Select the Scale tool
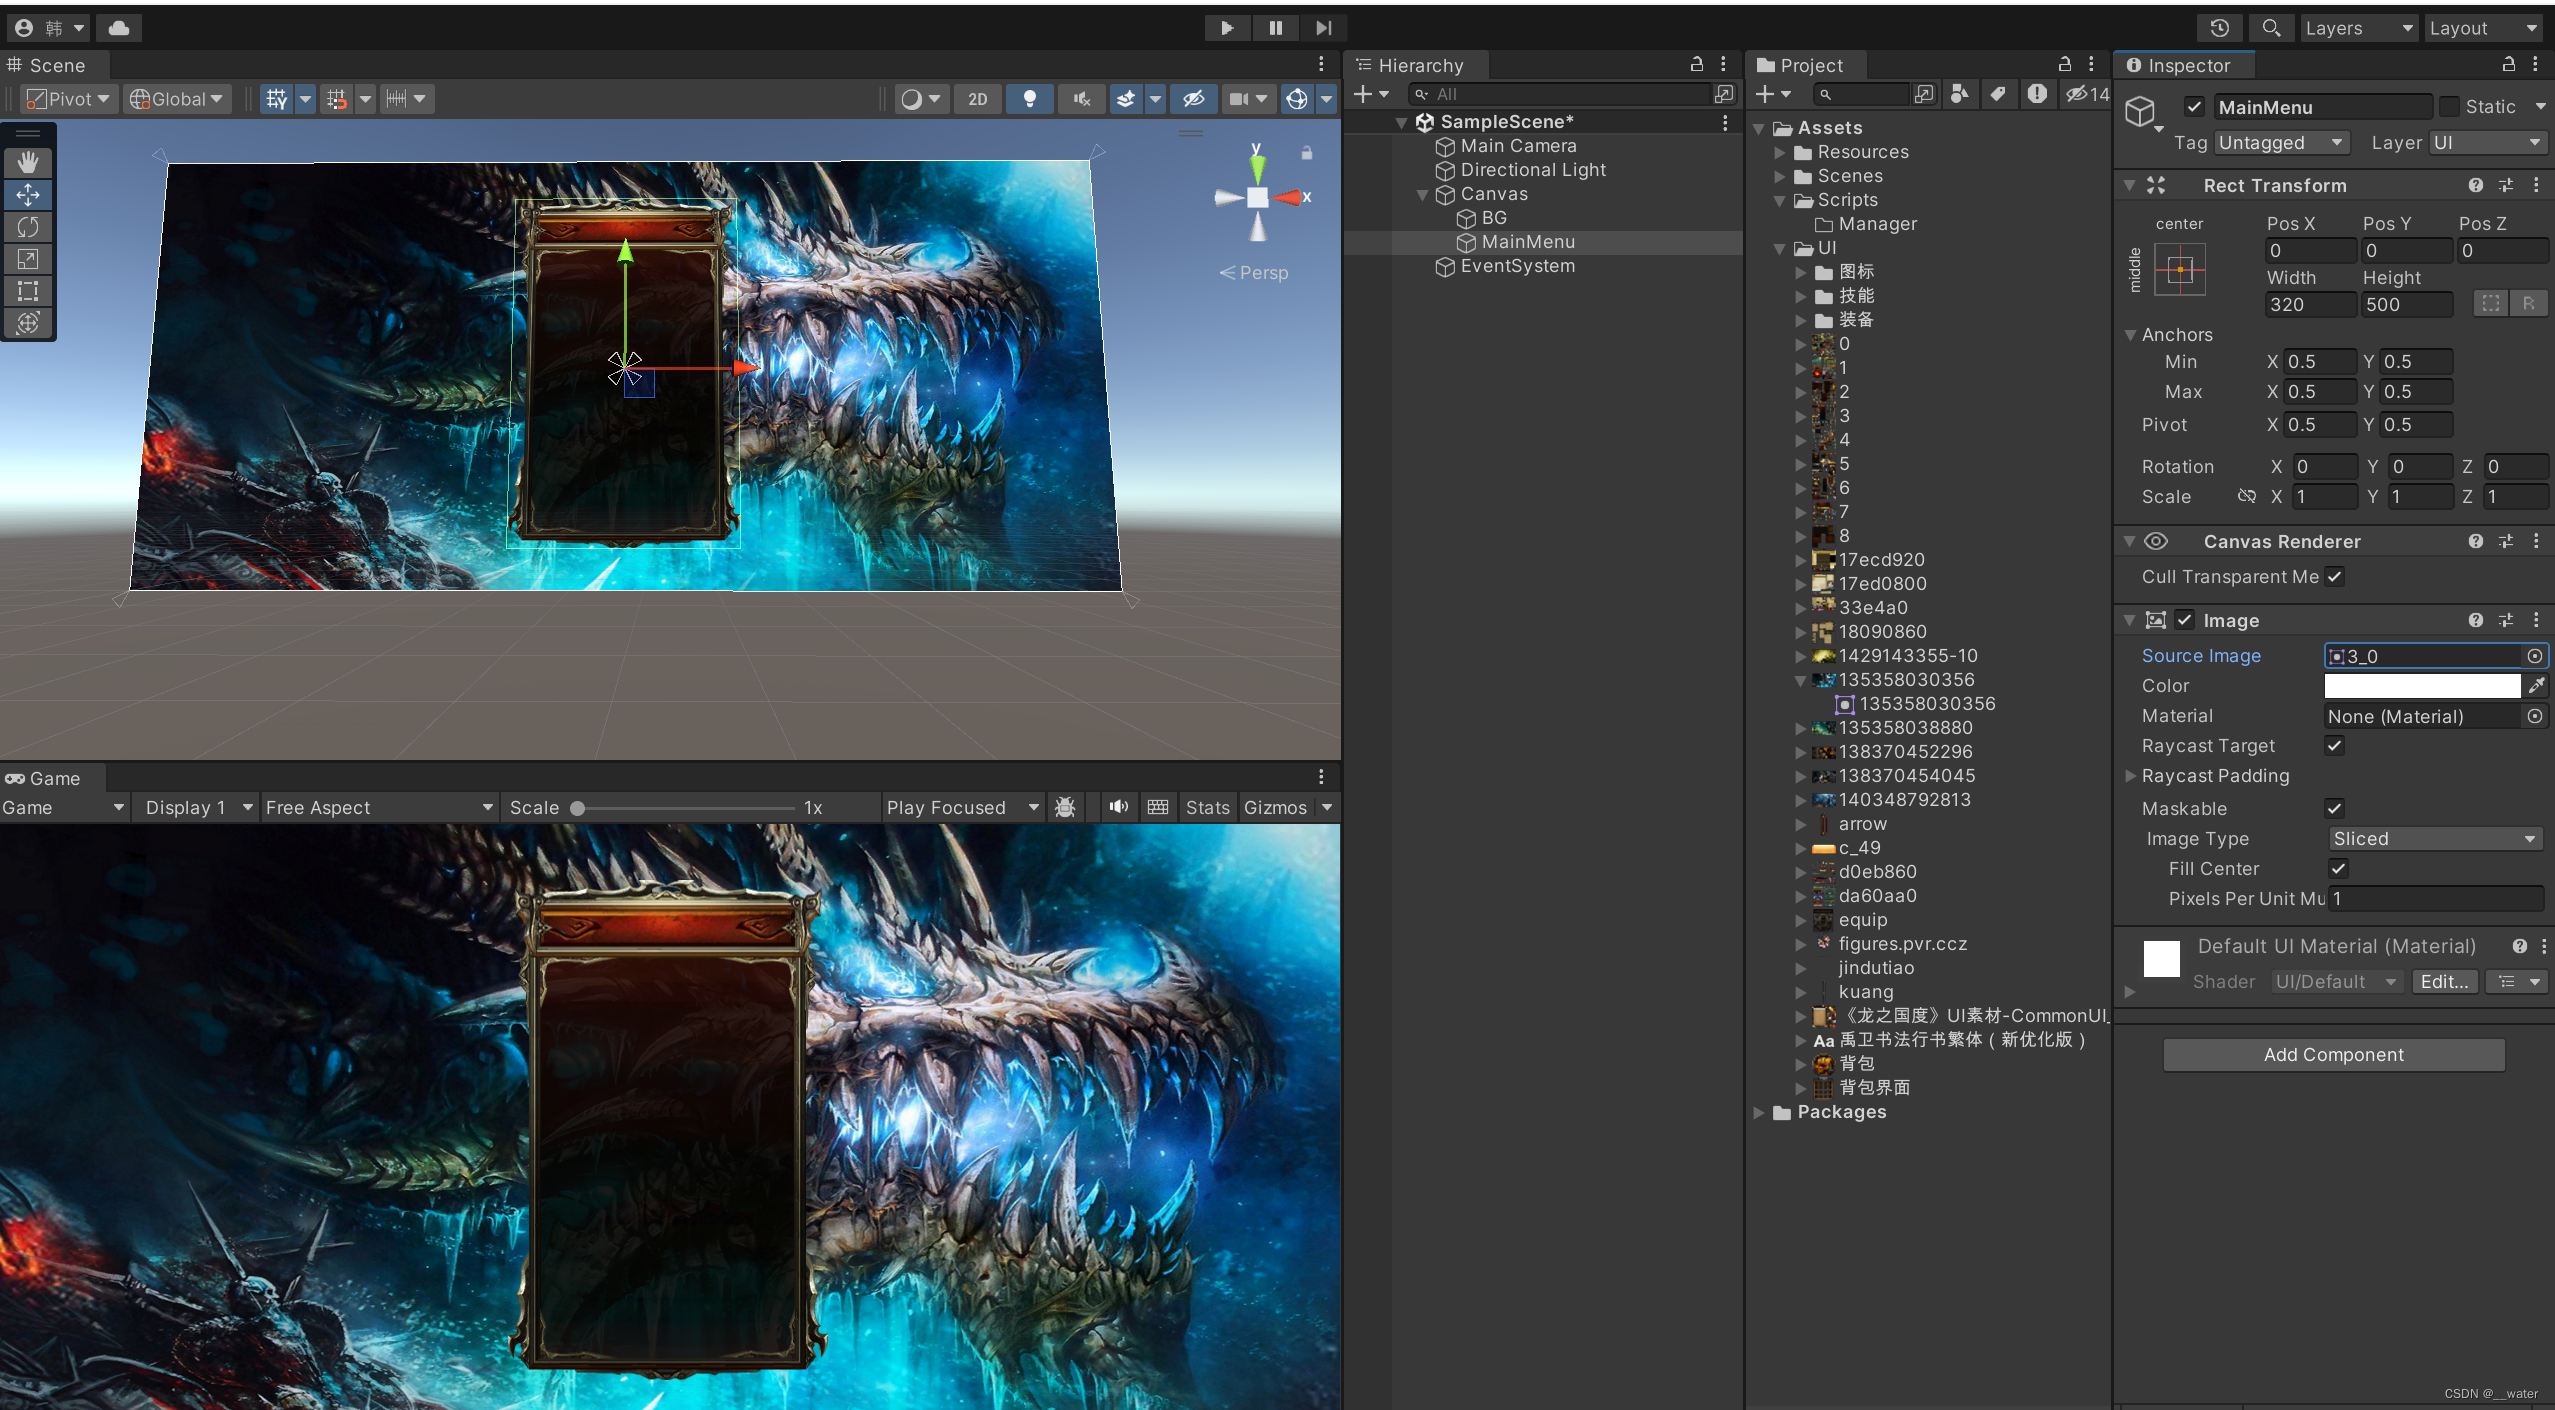The image size is (2555, 1410). pos(28,259)
